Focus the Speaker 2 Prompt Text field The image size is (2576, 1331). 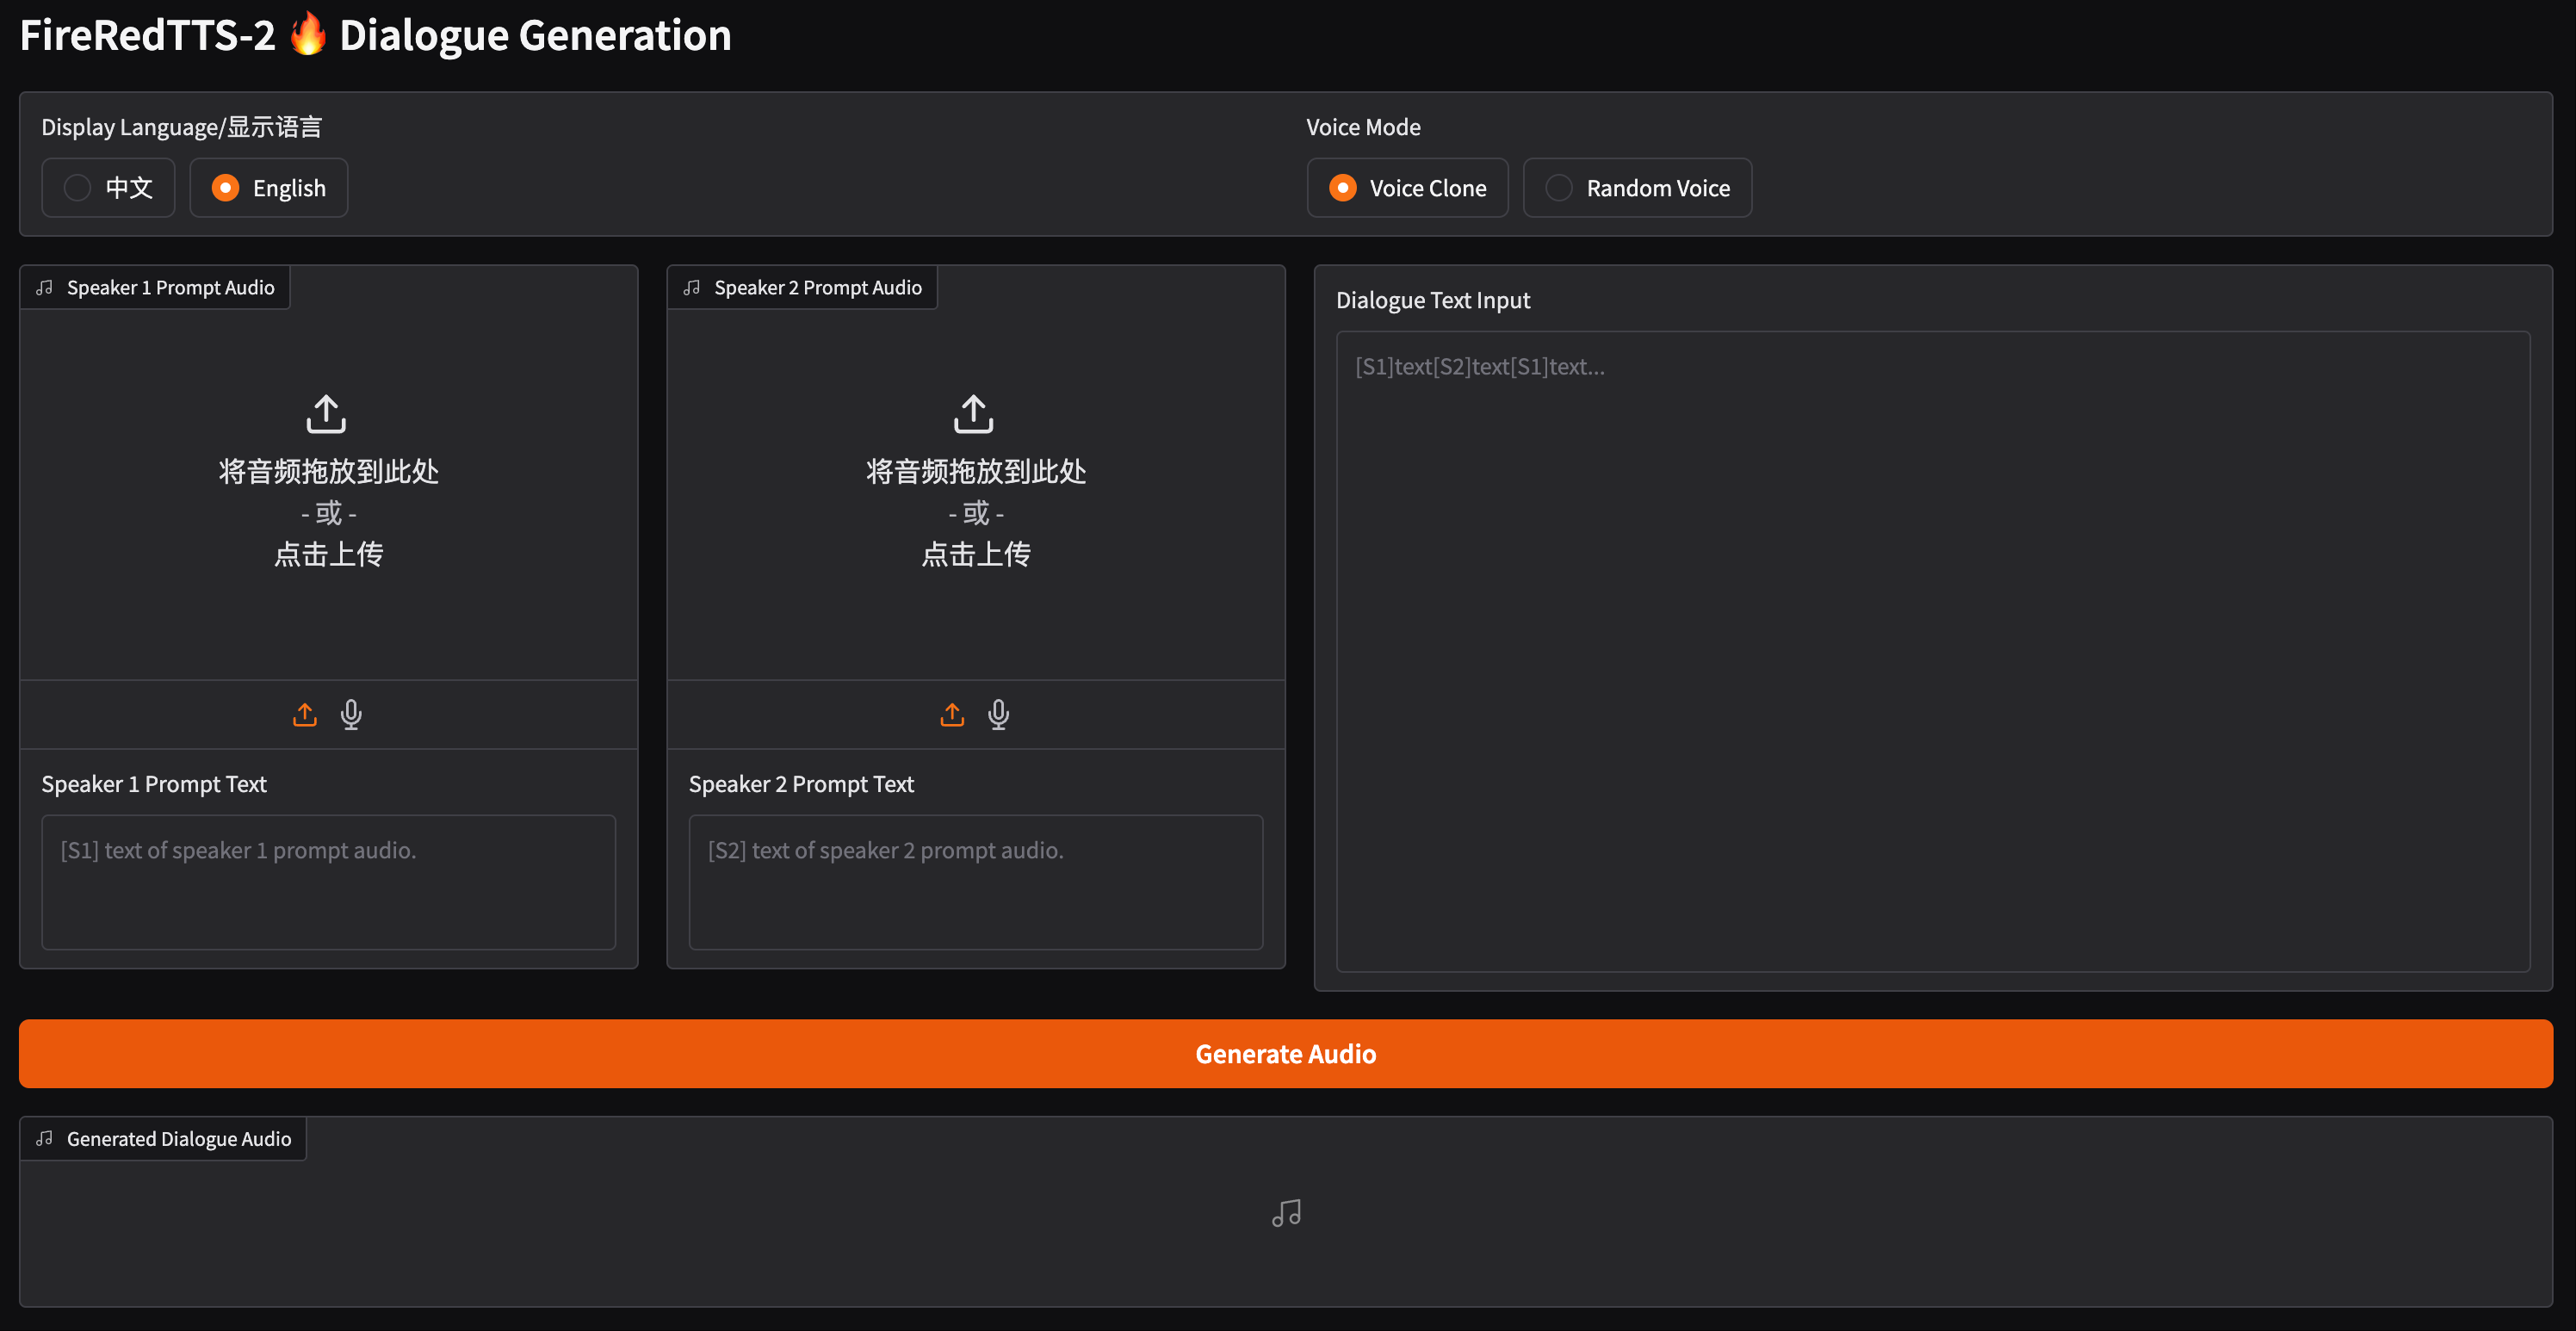975,881
